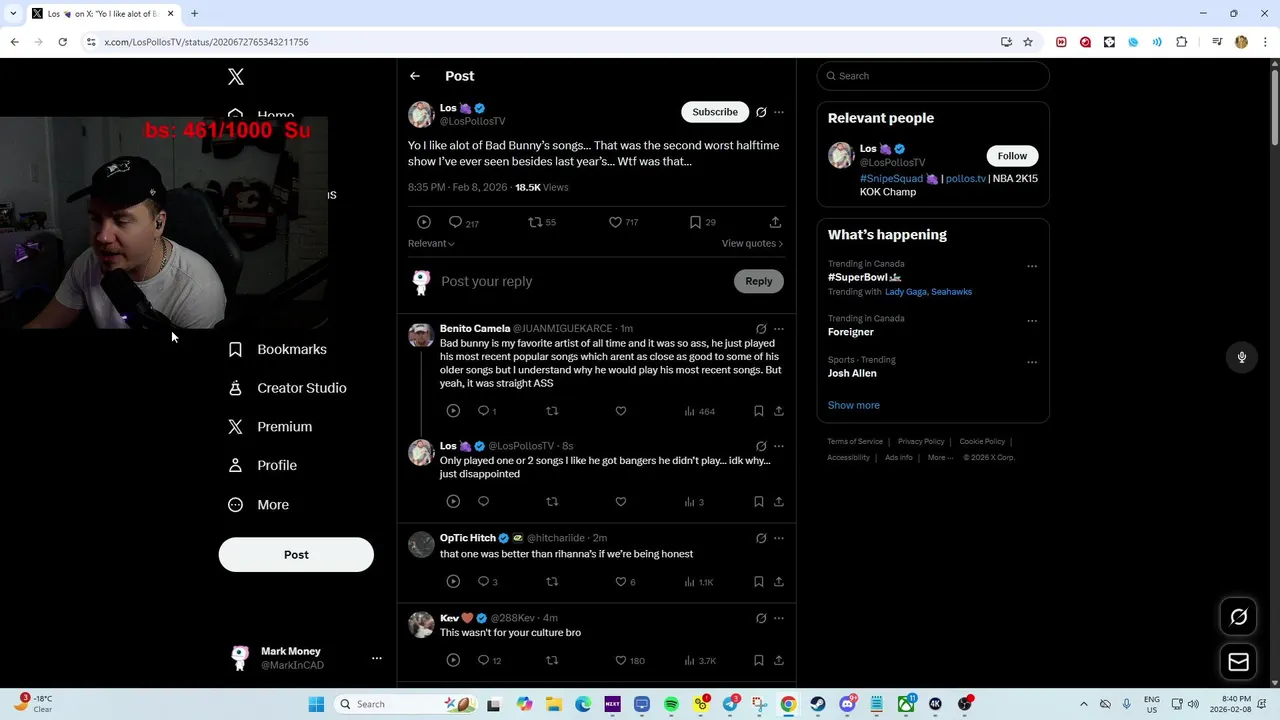Go back with the Post arrow
Viewport: 1280px width, 720px height.
click(415, 76)
